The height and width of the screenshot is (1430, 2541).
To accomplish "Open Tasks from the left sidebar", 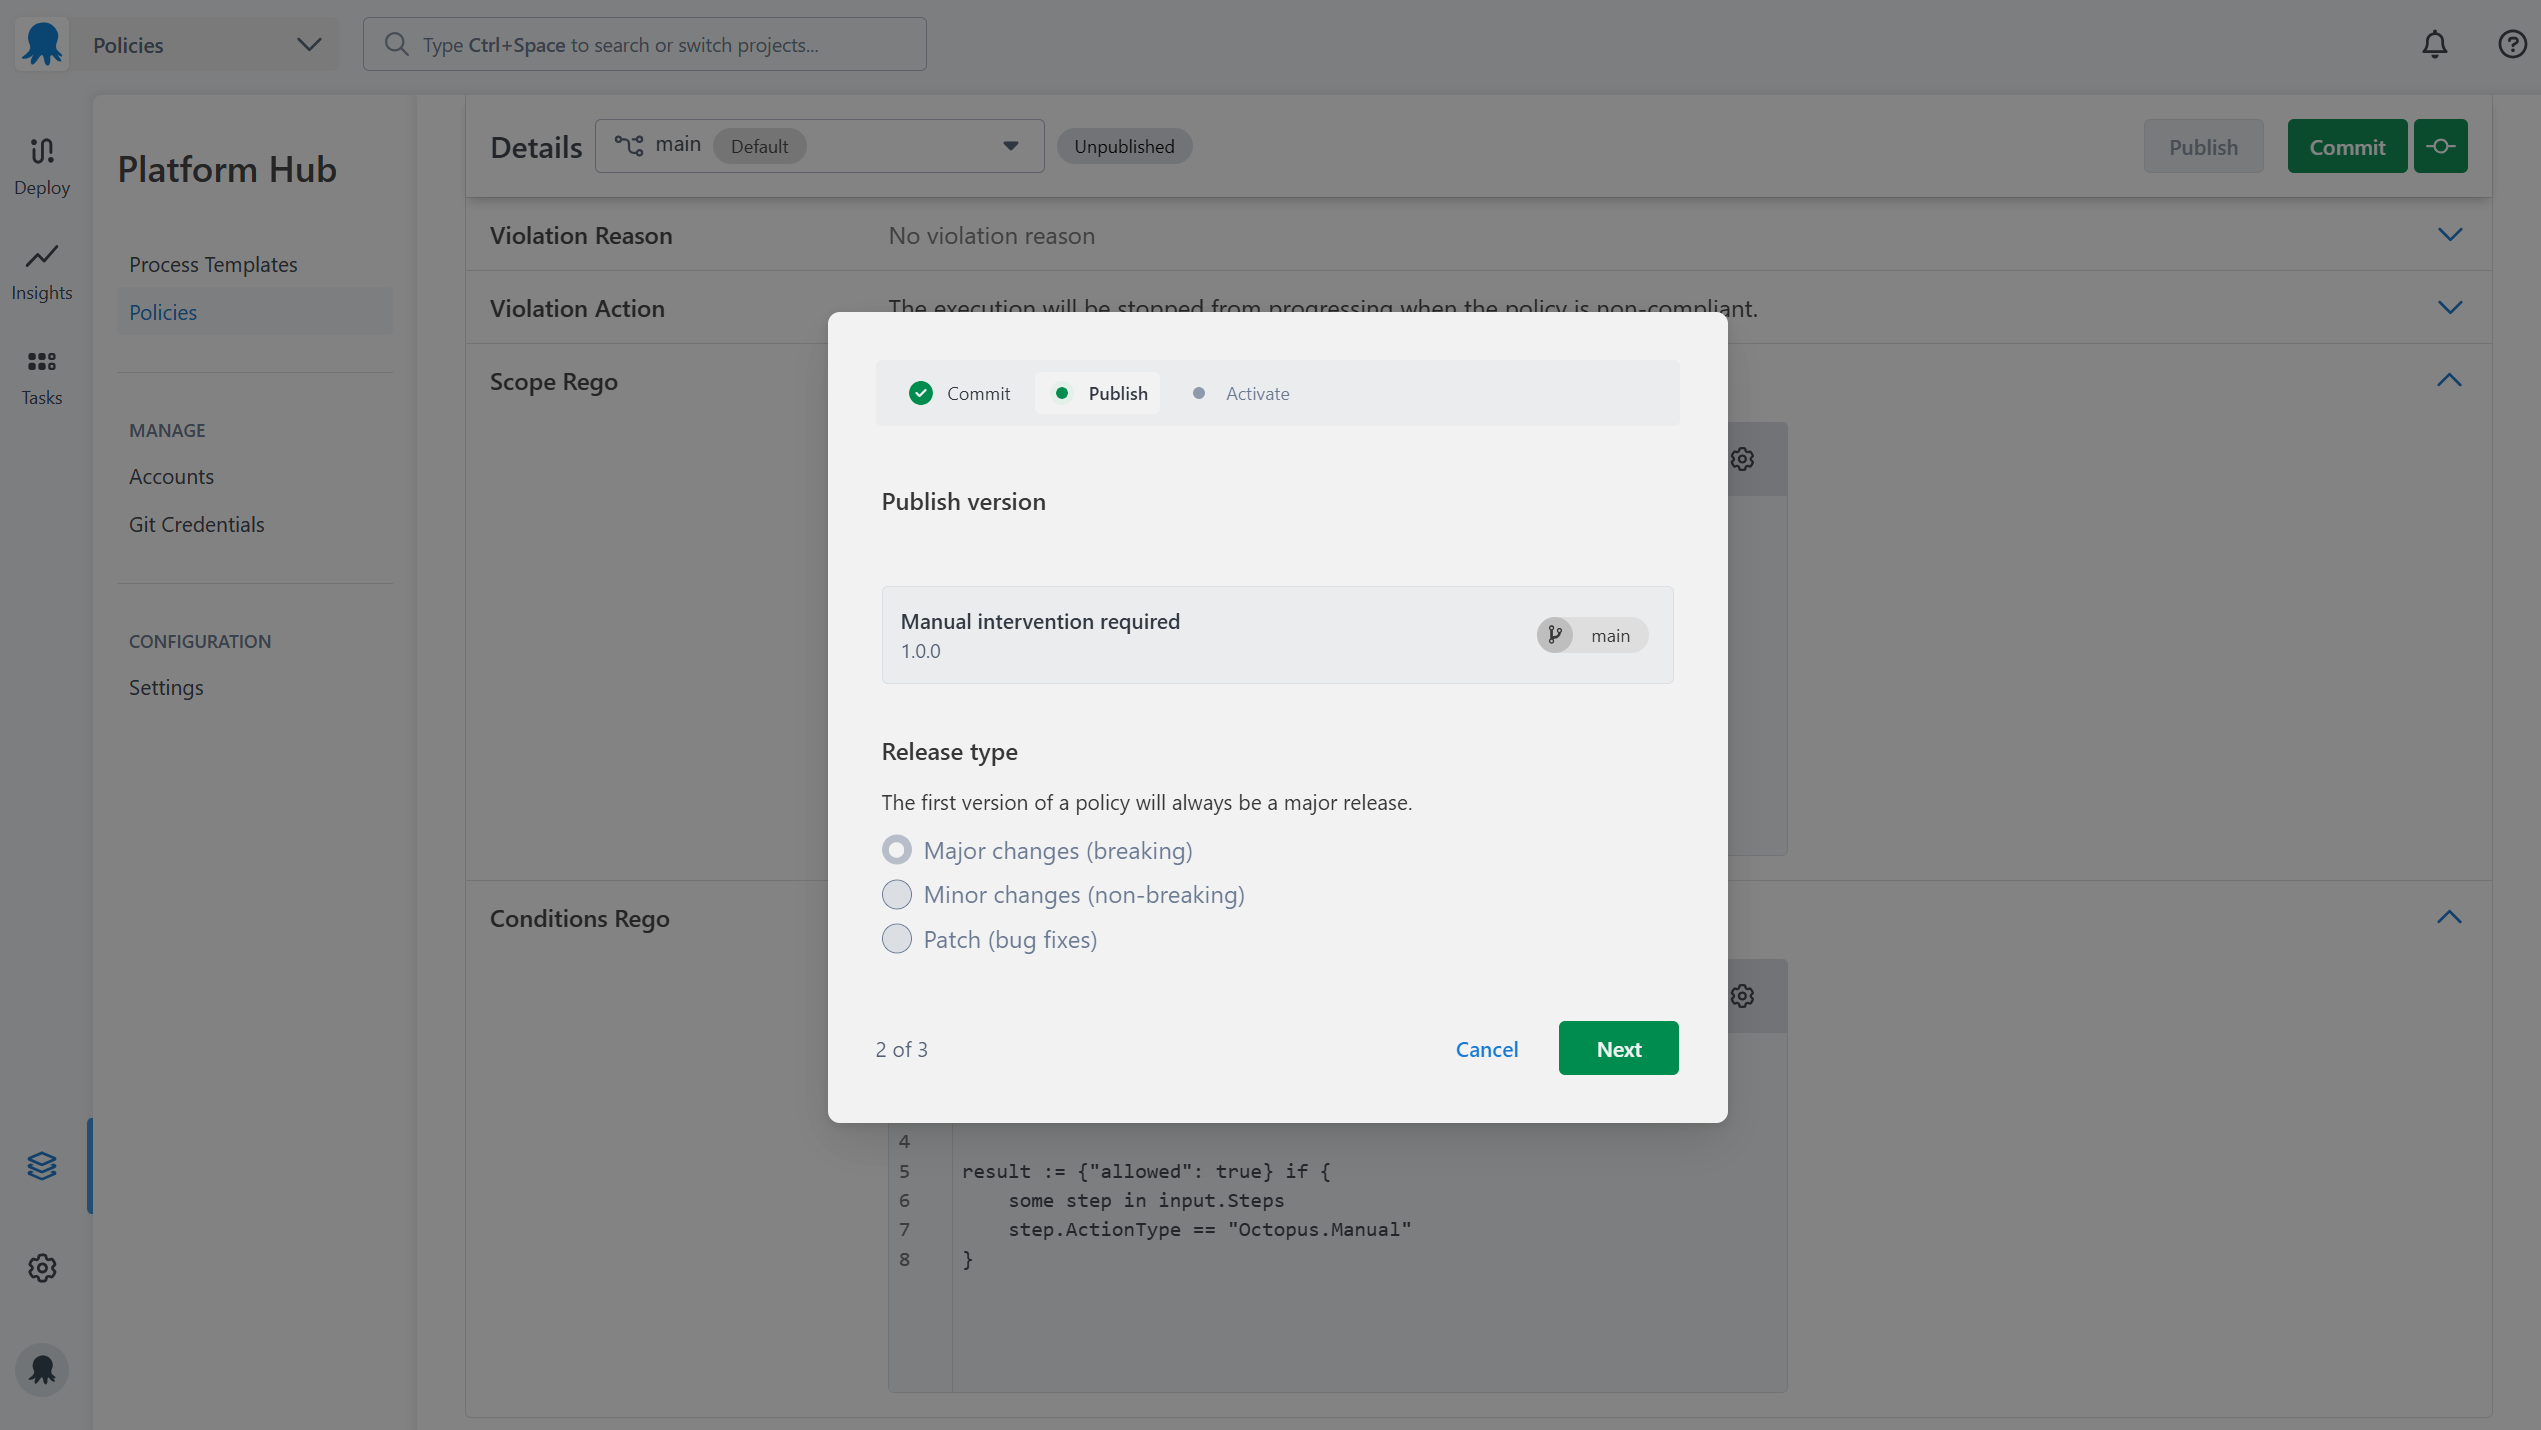I will [41, 375].
